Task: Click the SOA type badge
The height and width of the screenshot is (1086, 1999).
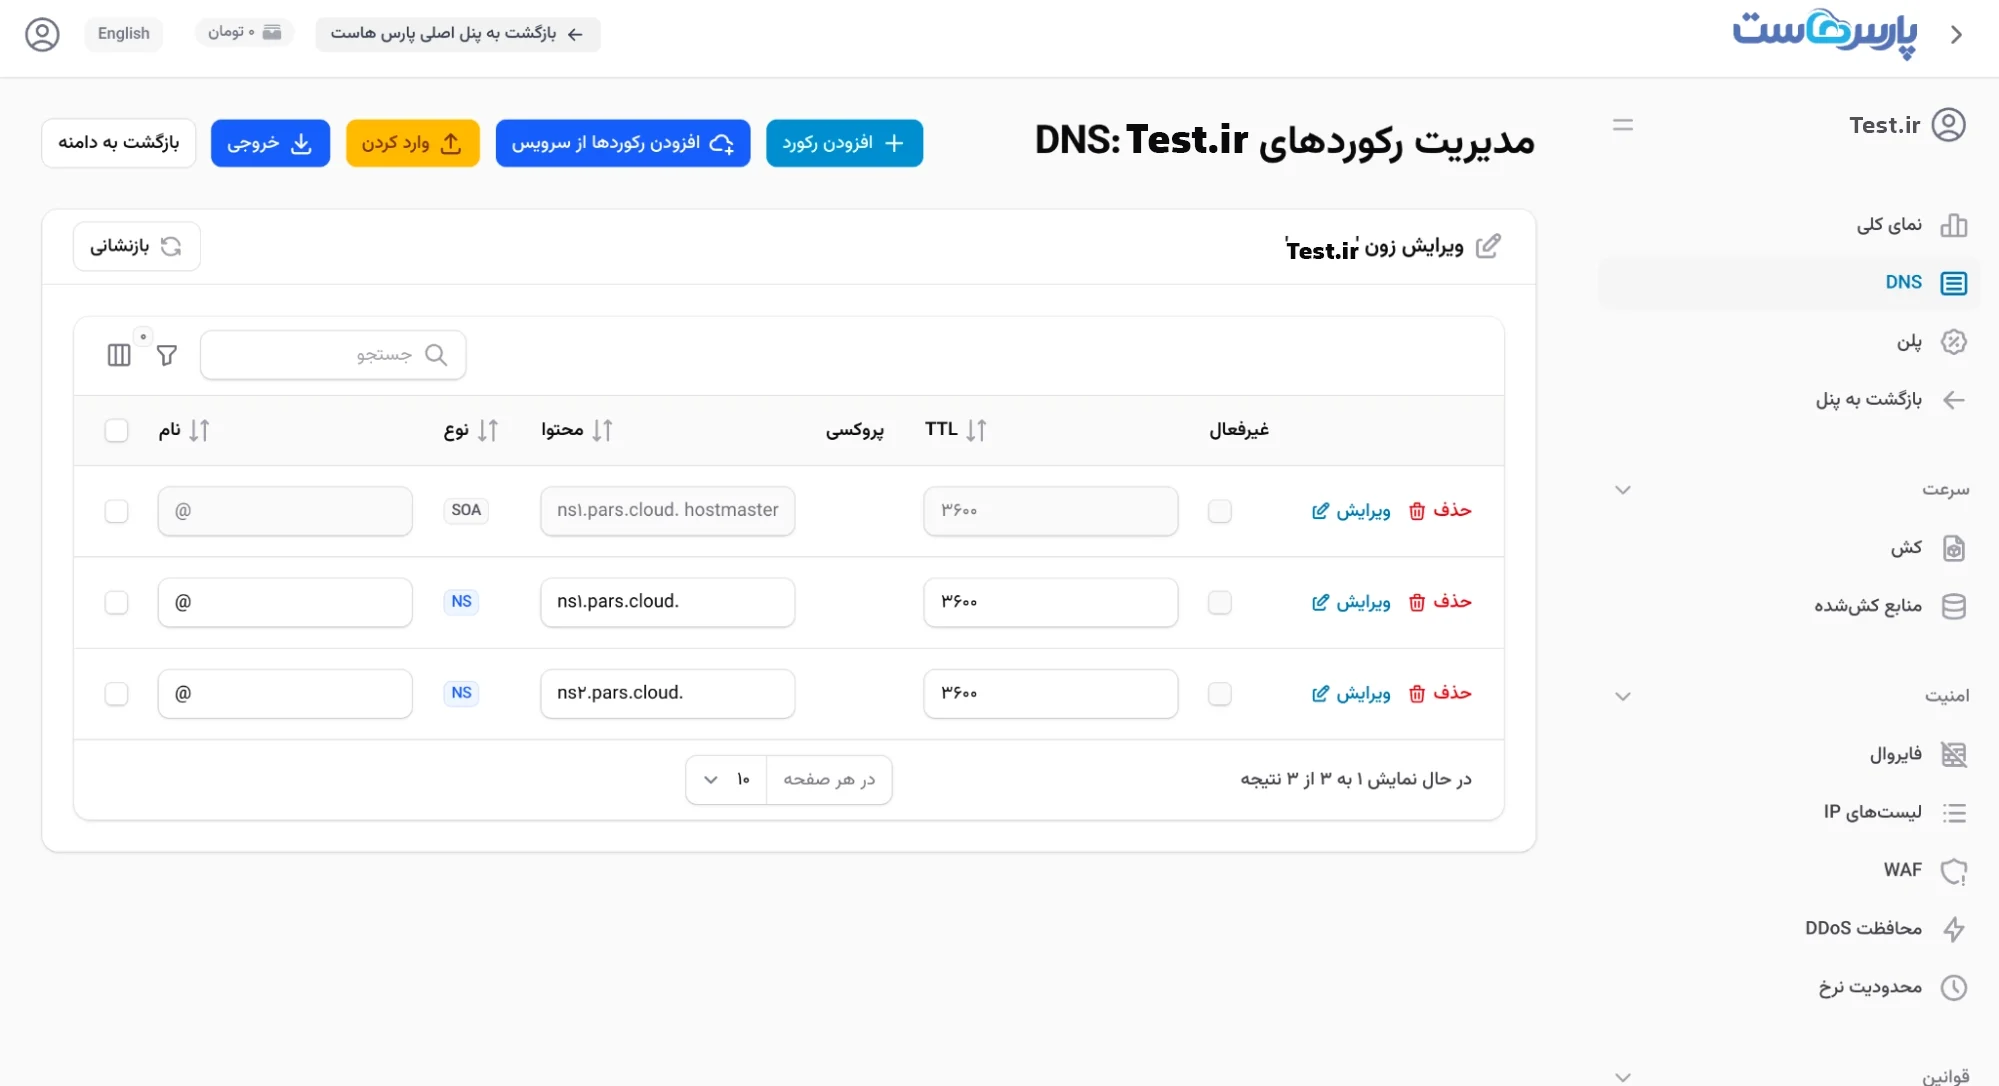Action: (466, 510)
